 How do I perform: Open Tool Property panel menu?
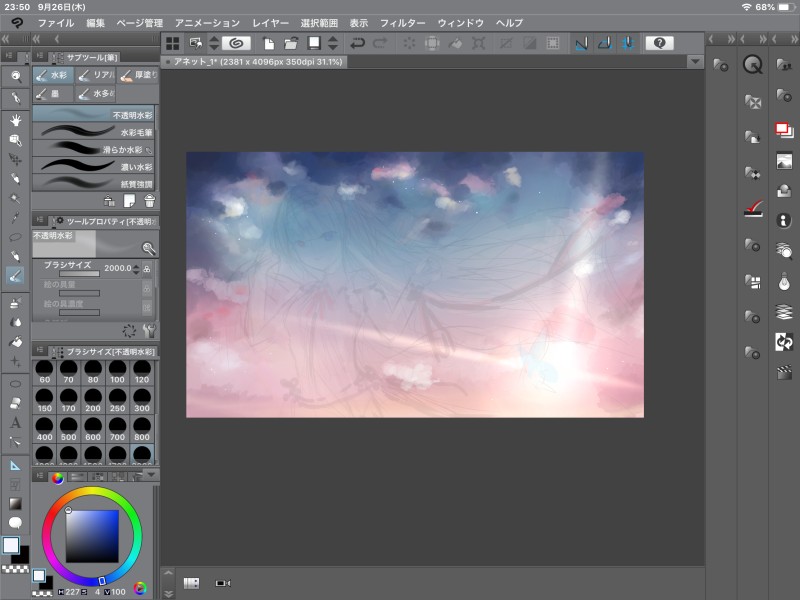point(40,220)
